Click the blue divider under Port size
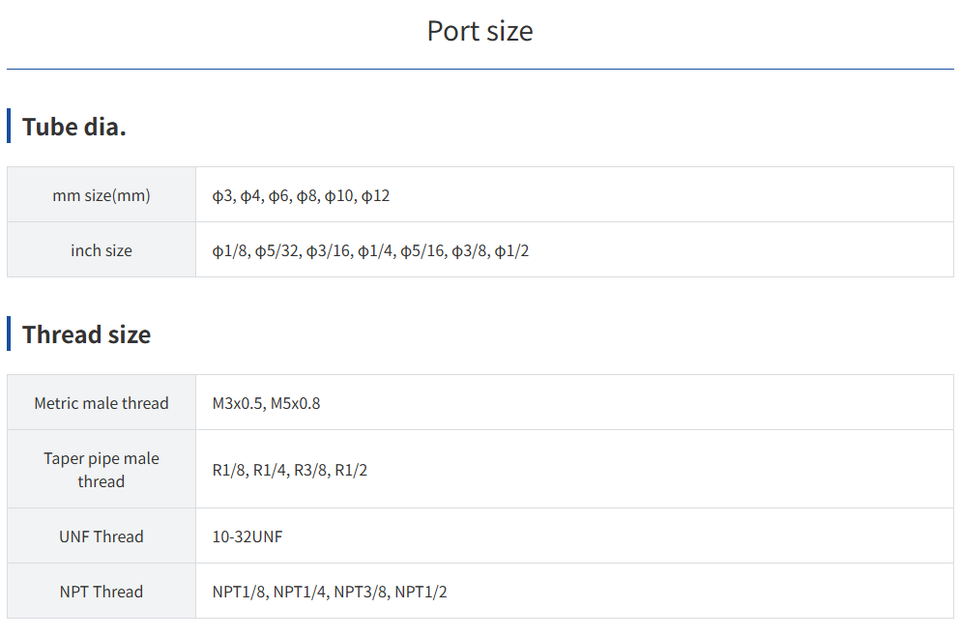Viewport: 960px width, 637px height. (x=480, y=69)
